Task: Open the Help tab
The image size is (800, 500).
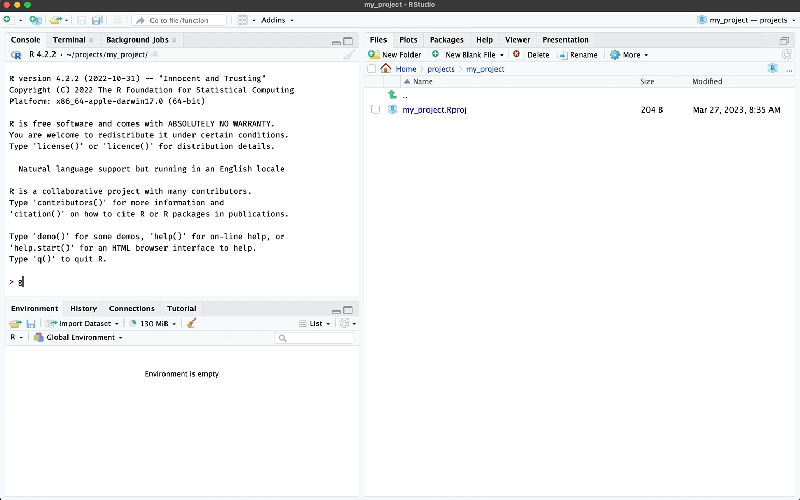Action: pos(484,40)
